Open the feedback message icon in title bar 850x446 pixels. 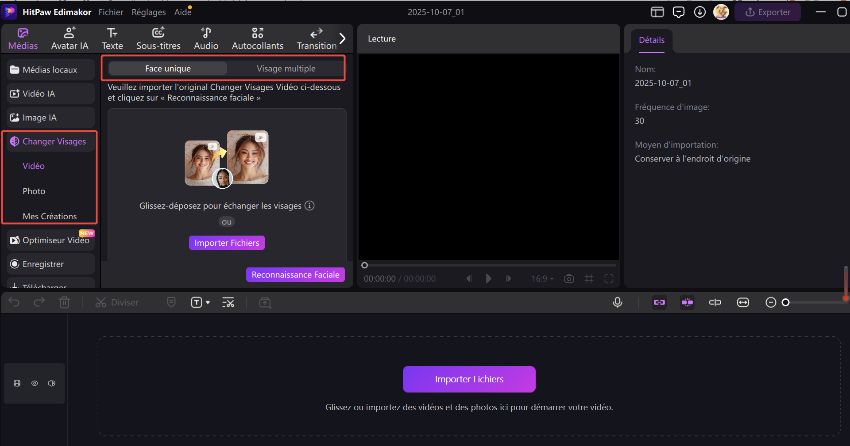[679, 13]
